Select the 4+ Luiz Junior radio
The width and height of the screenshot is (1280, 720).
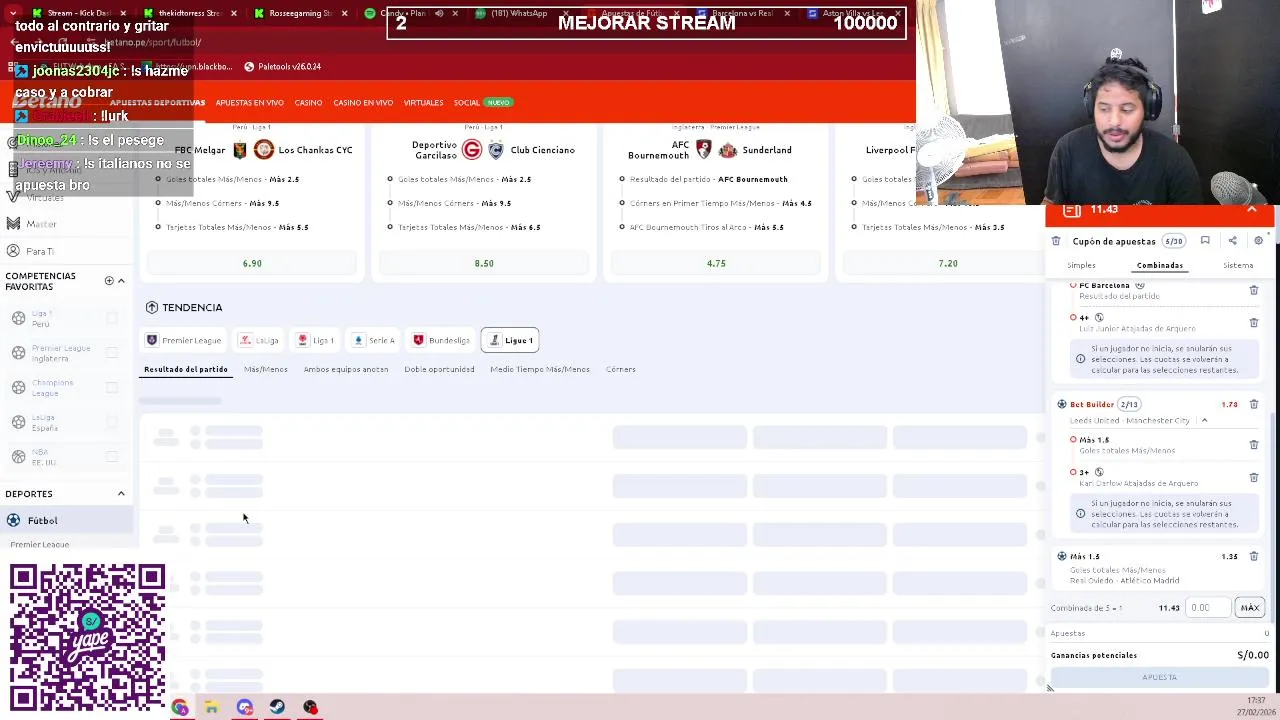[1073, 317]
